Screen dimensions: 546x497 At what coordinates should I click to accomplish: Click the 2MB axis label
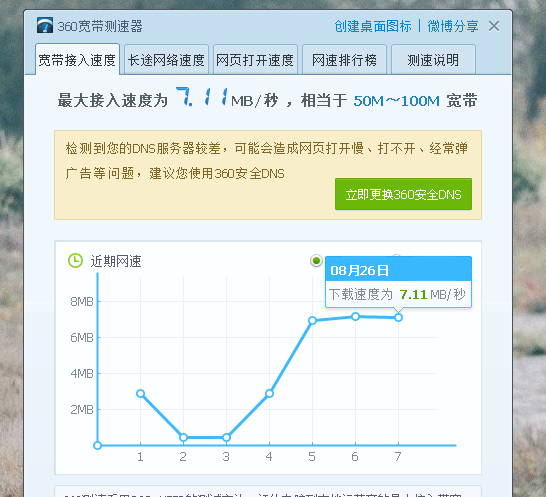tap(82, 410)
